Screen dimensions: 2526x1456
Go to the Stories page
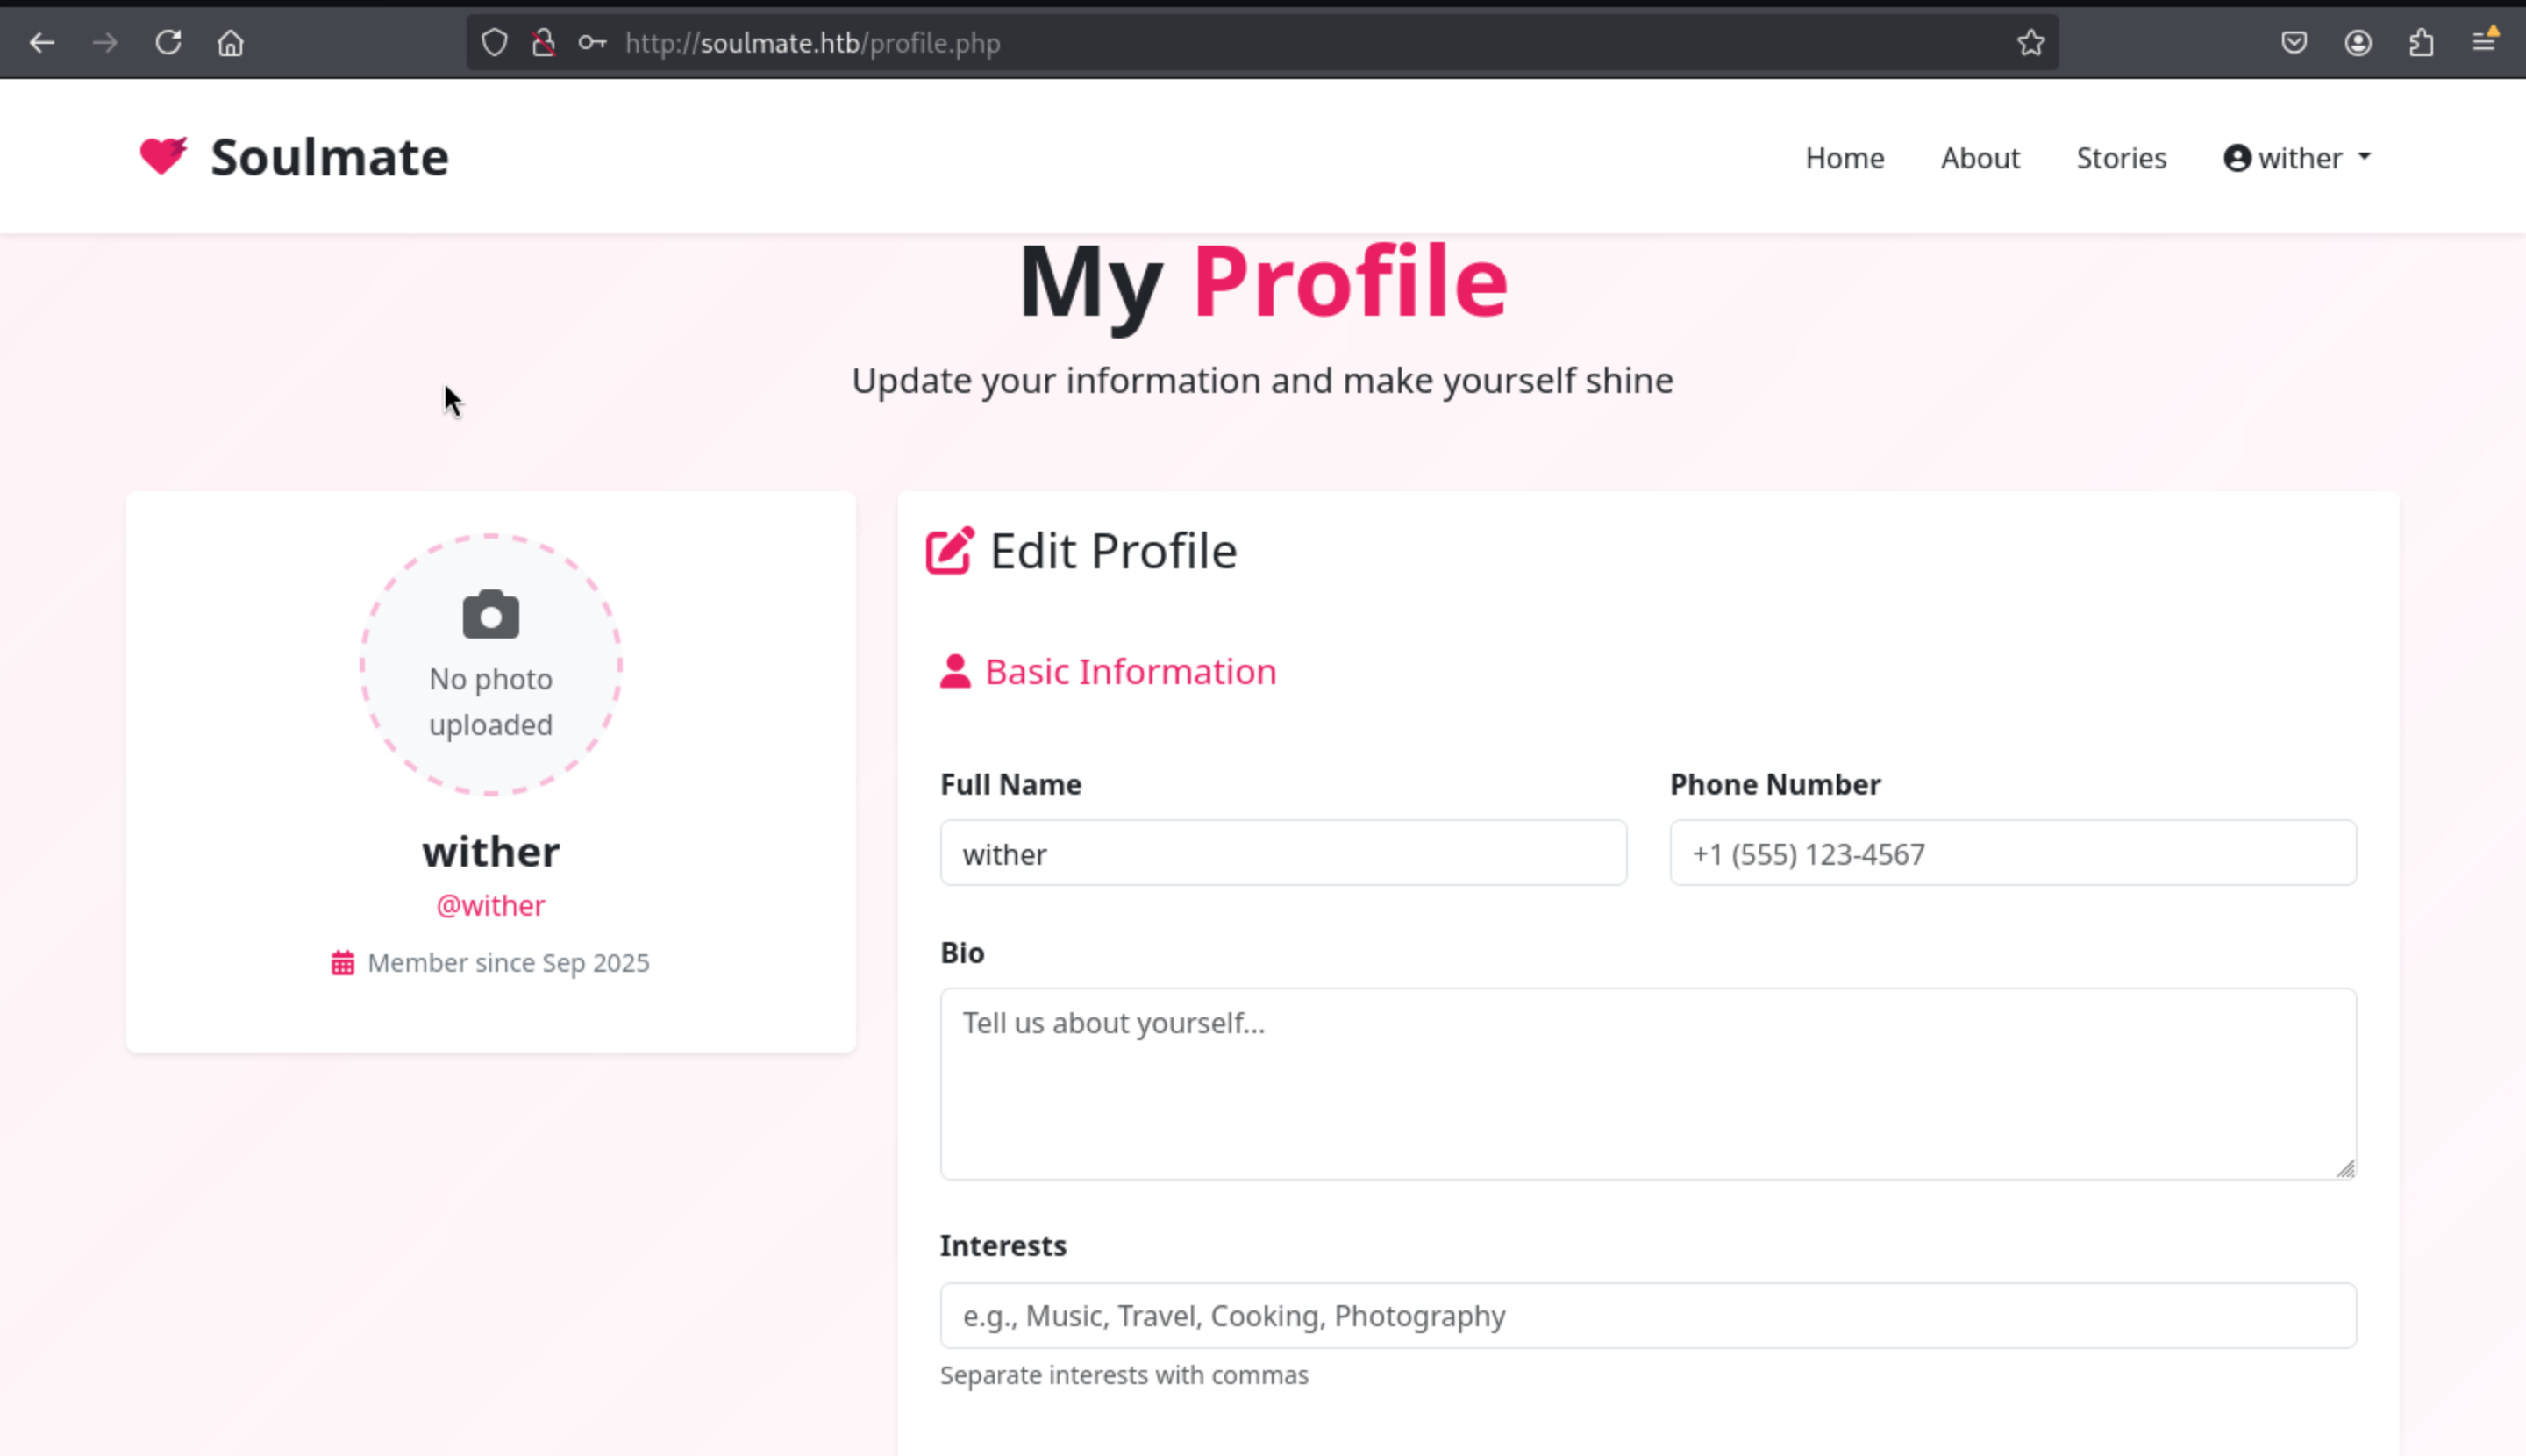pyautogui.click(x=2120, y=158)
